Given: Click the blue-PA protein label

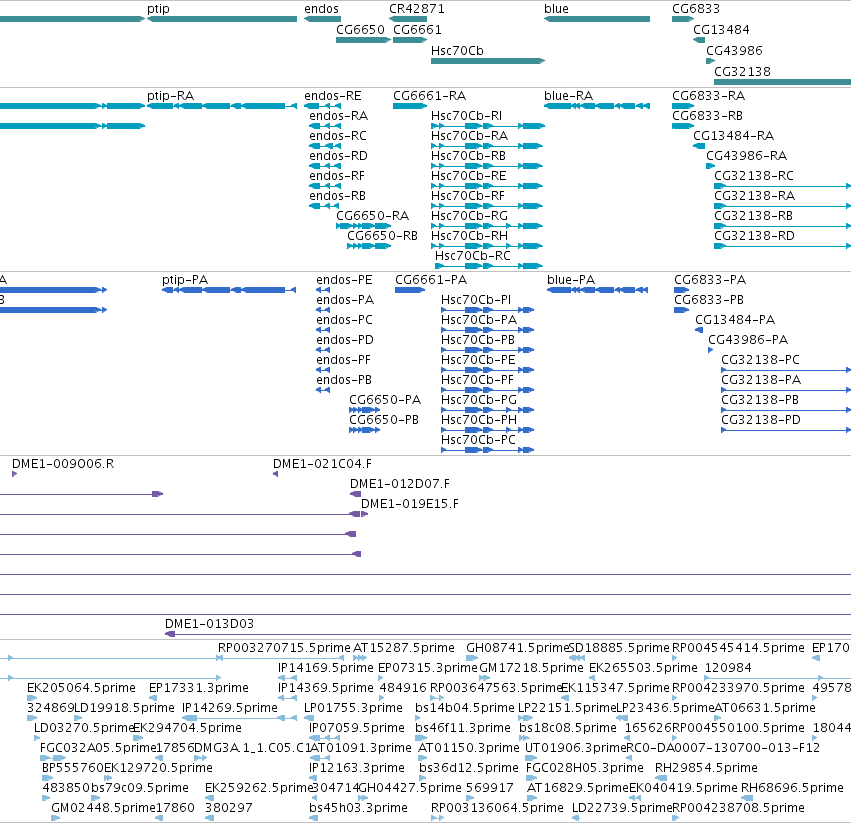Looking at the screenshot, I should 571,280.
